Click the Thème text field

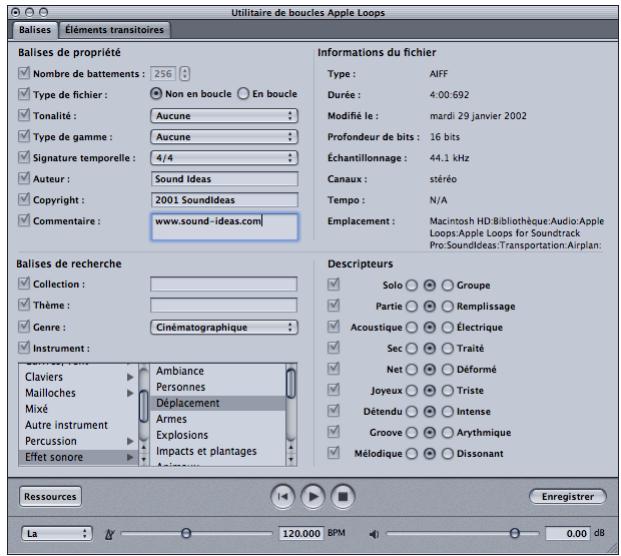224,305
